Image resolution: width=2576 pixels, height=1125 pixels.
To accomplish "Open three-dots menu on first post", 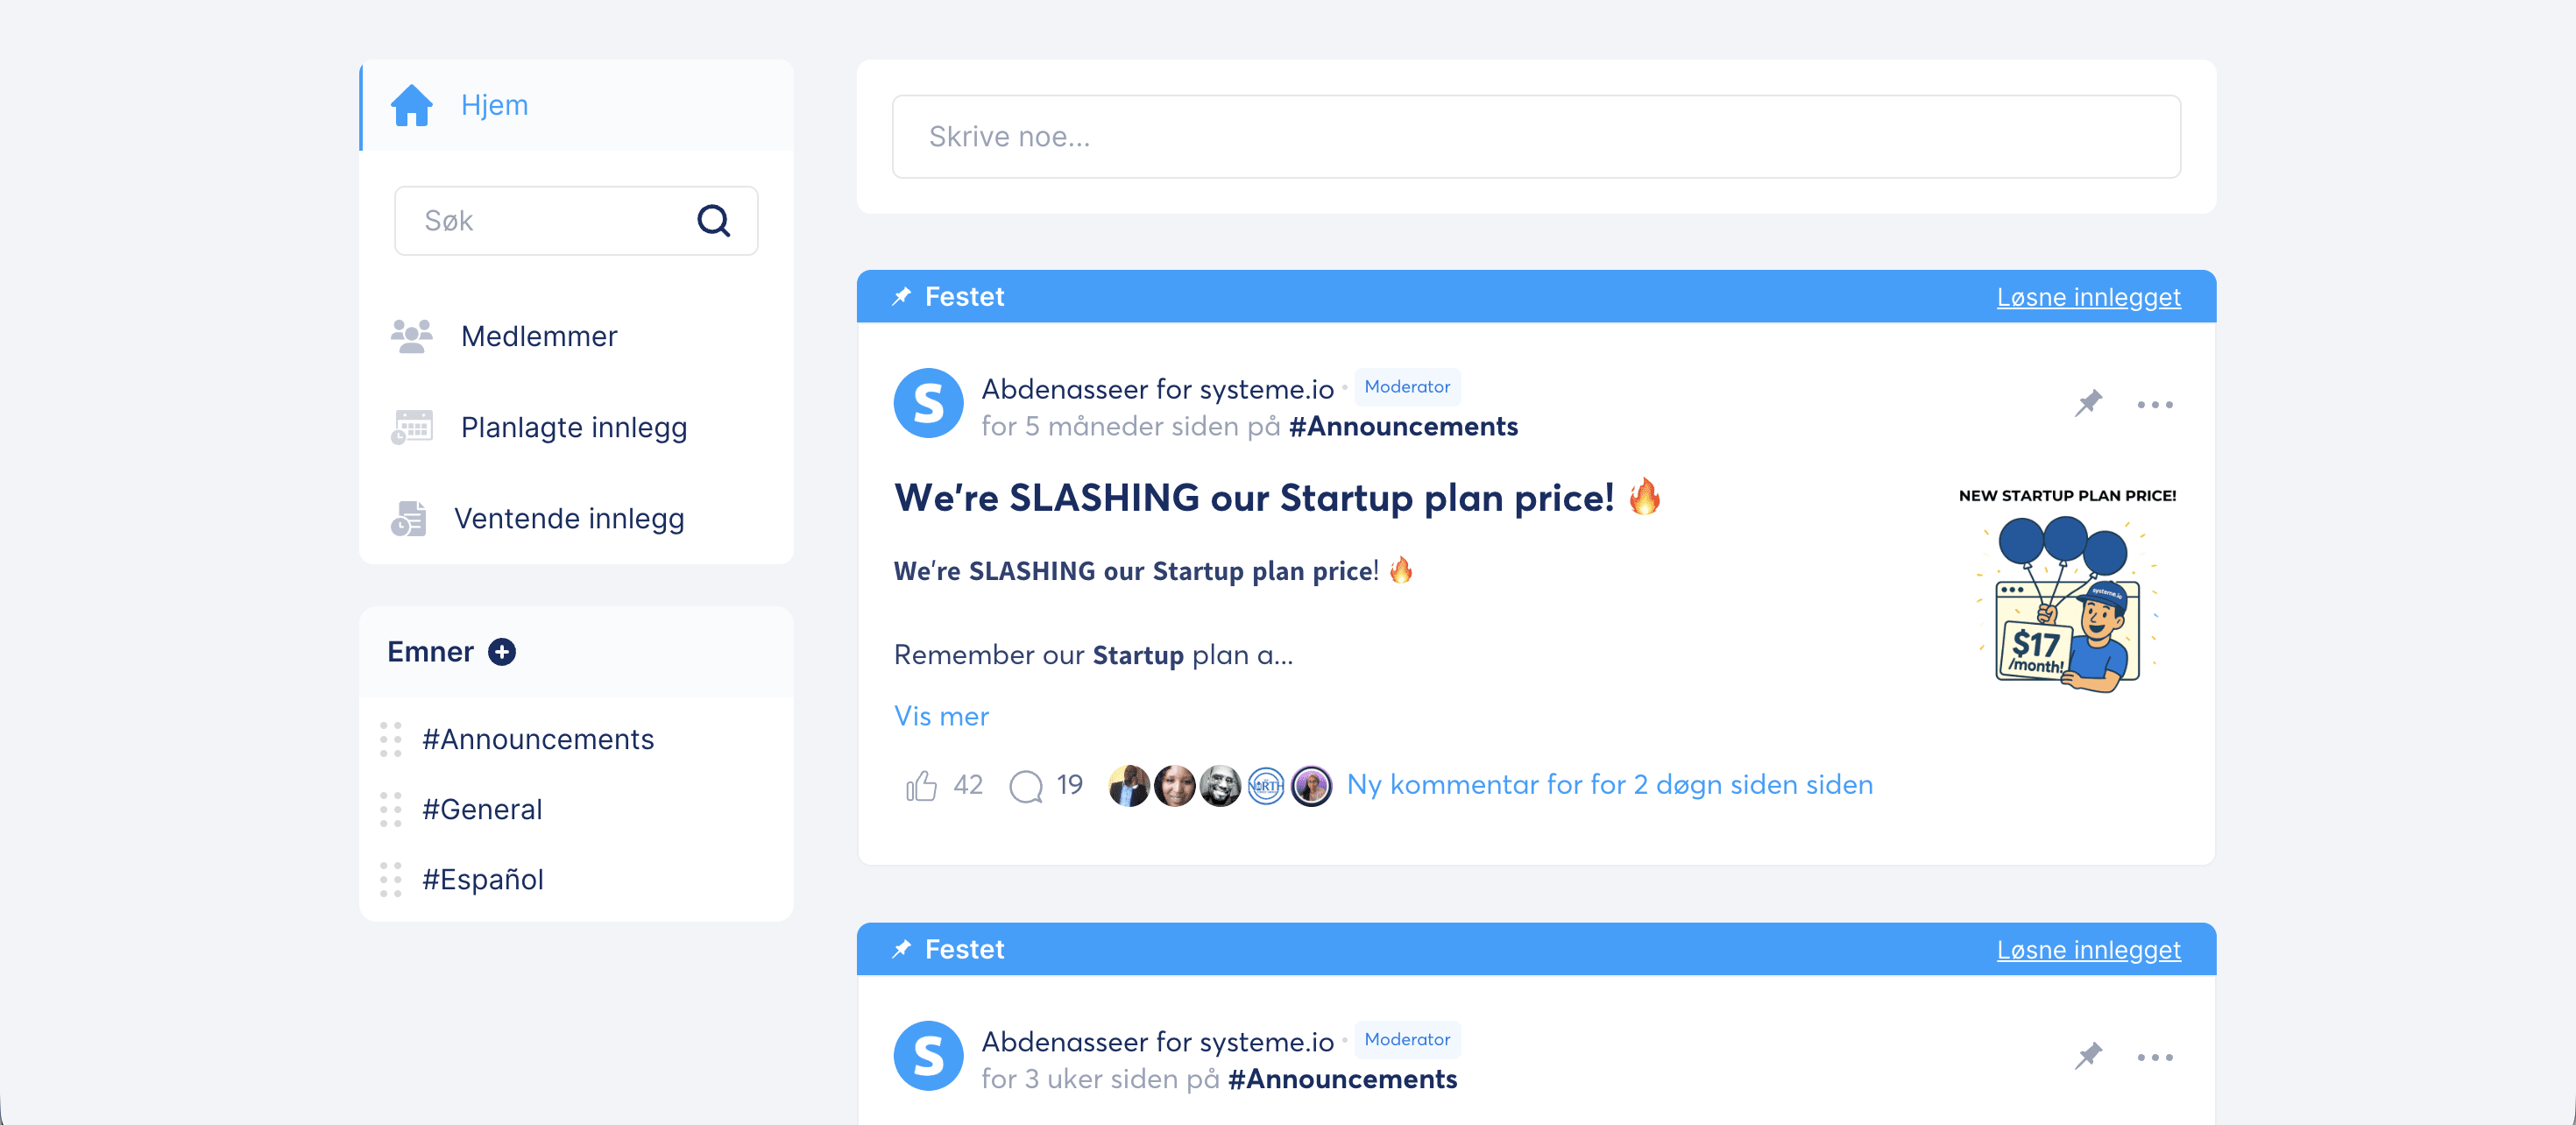I will [x=2154, y=405].
